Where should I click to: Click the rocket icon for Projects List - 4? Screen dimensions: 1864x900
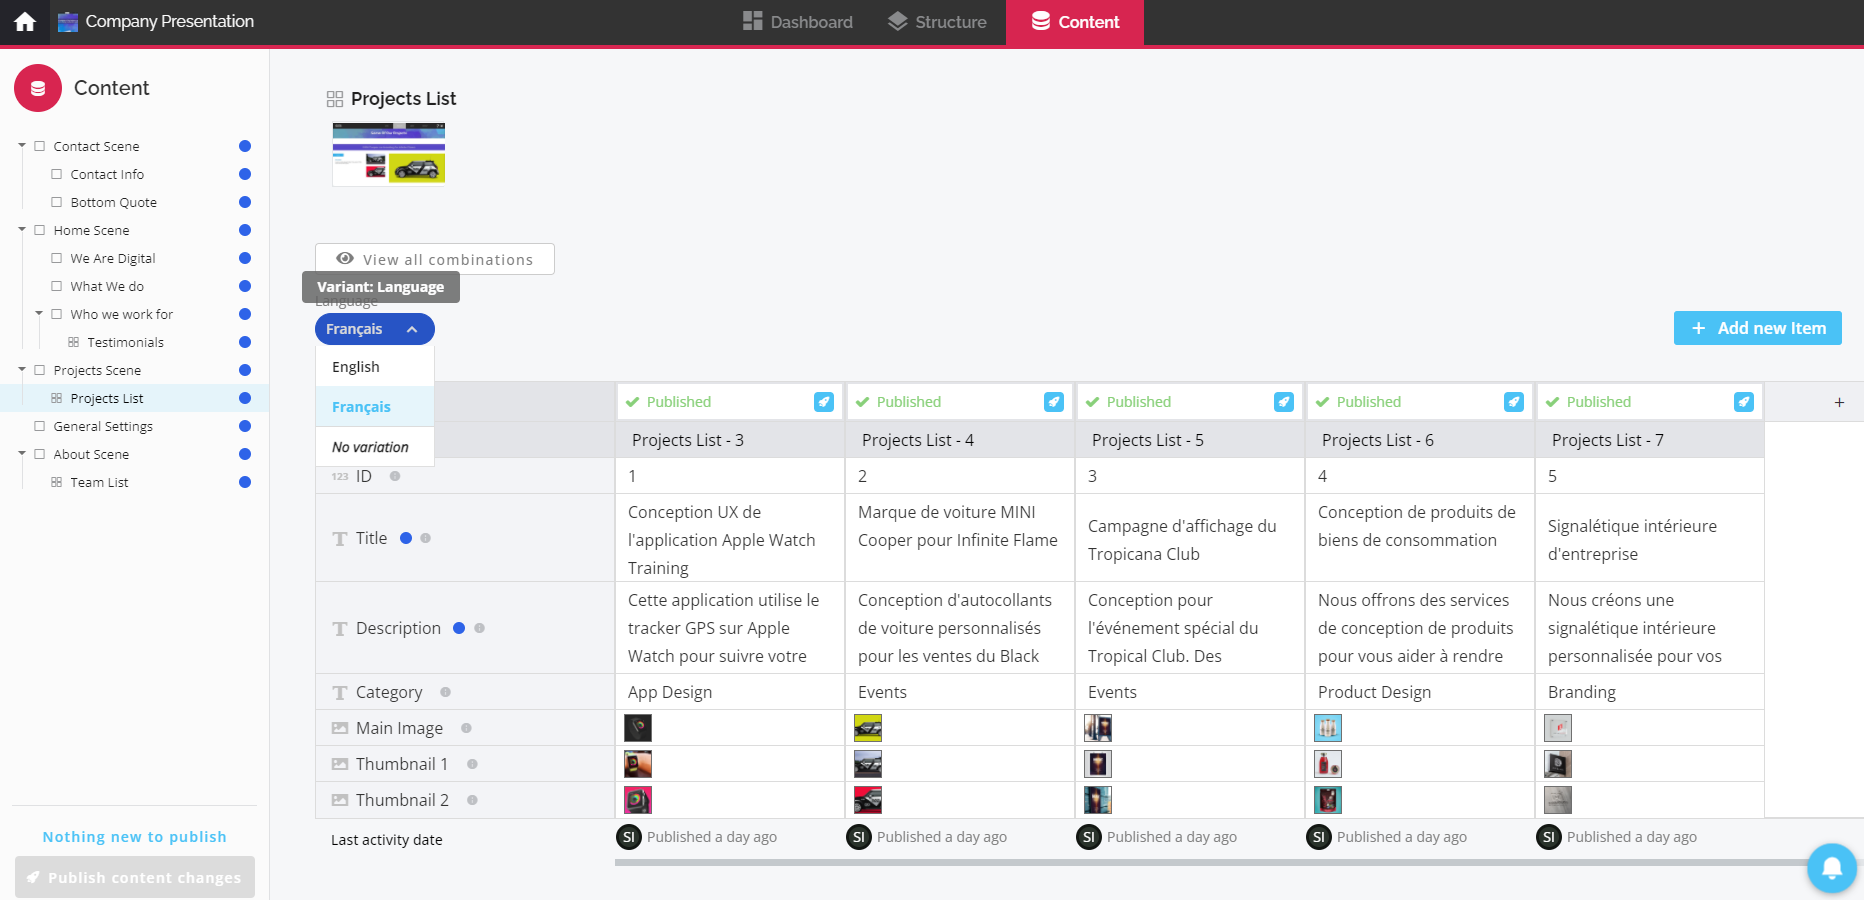point(1054,402)
